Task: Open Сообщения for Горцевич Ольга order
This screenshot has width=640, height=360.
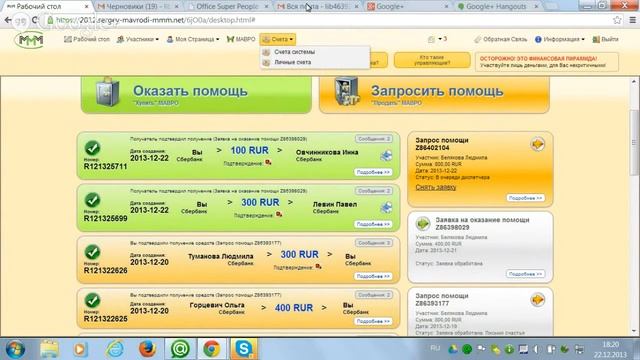Action: pos(373,295)
